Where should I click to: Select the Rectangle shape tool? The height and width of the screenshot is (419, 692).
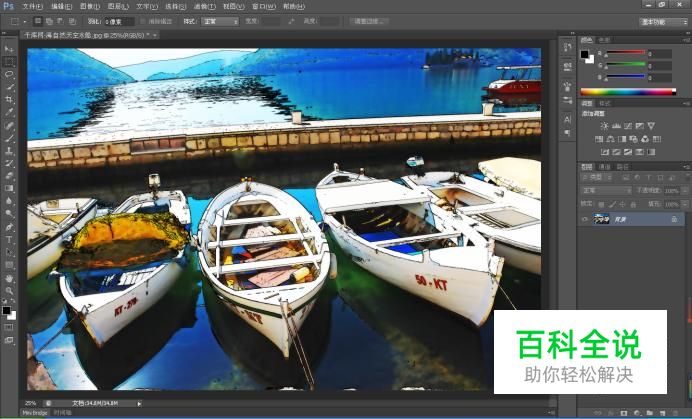point(9,265)
